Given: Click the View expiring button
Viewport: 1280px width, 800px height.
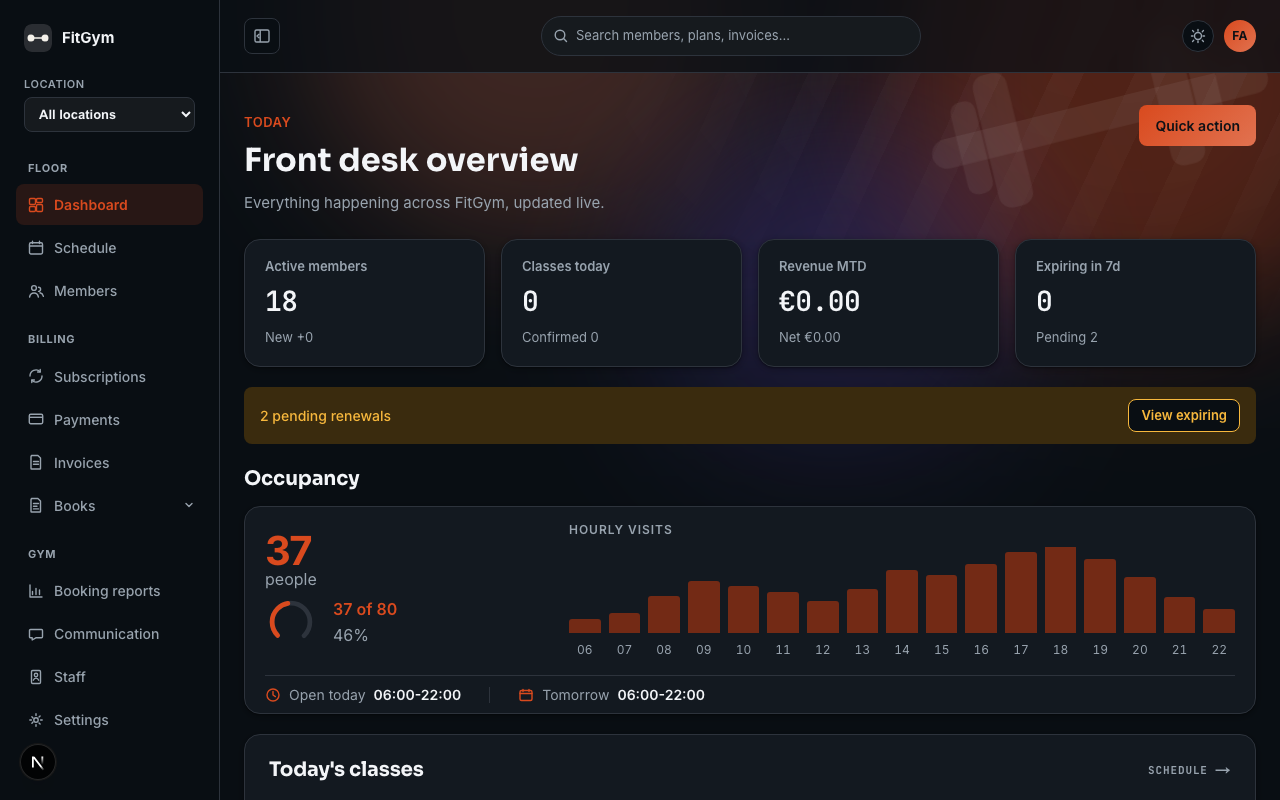Looking at the screenshot, I should (x=1184, y=416).
